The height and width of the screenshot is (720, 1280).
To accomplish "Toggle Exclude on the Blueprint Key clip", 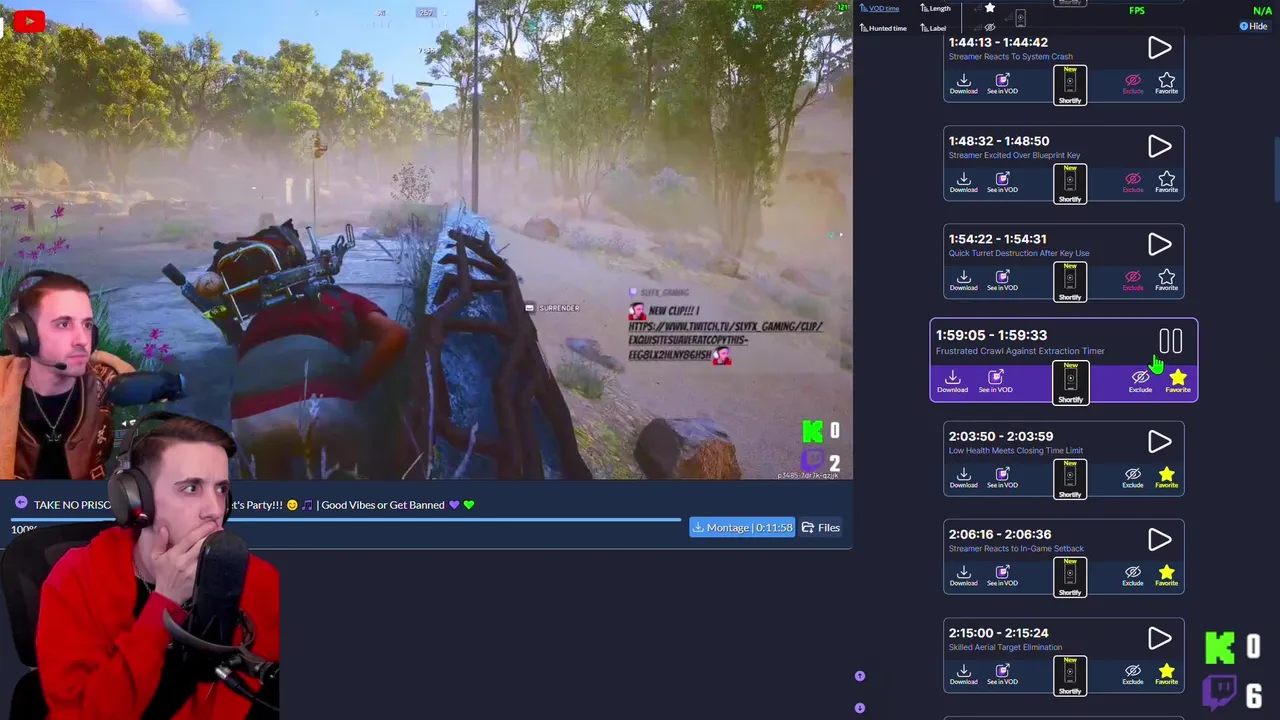I will point(1132,183).
